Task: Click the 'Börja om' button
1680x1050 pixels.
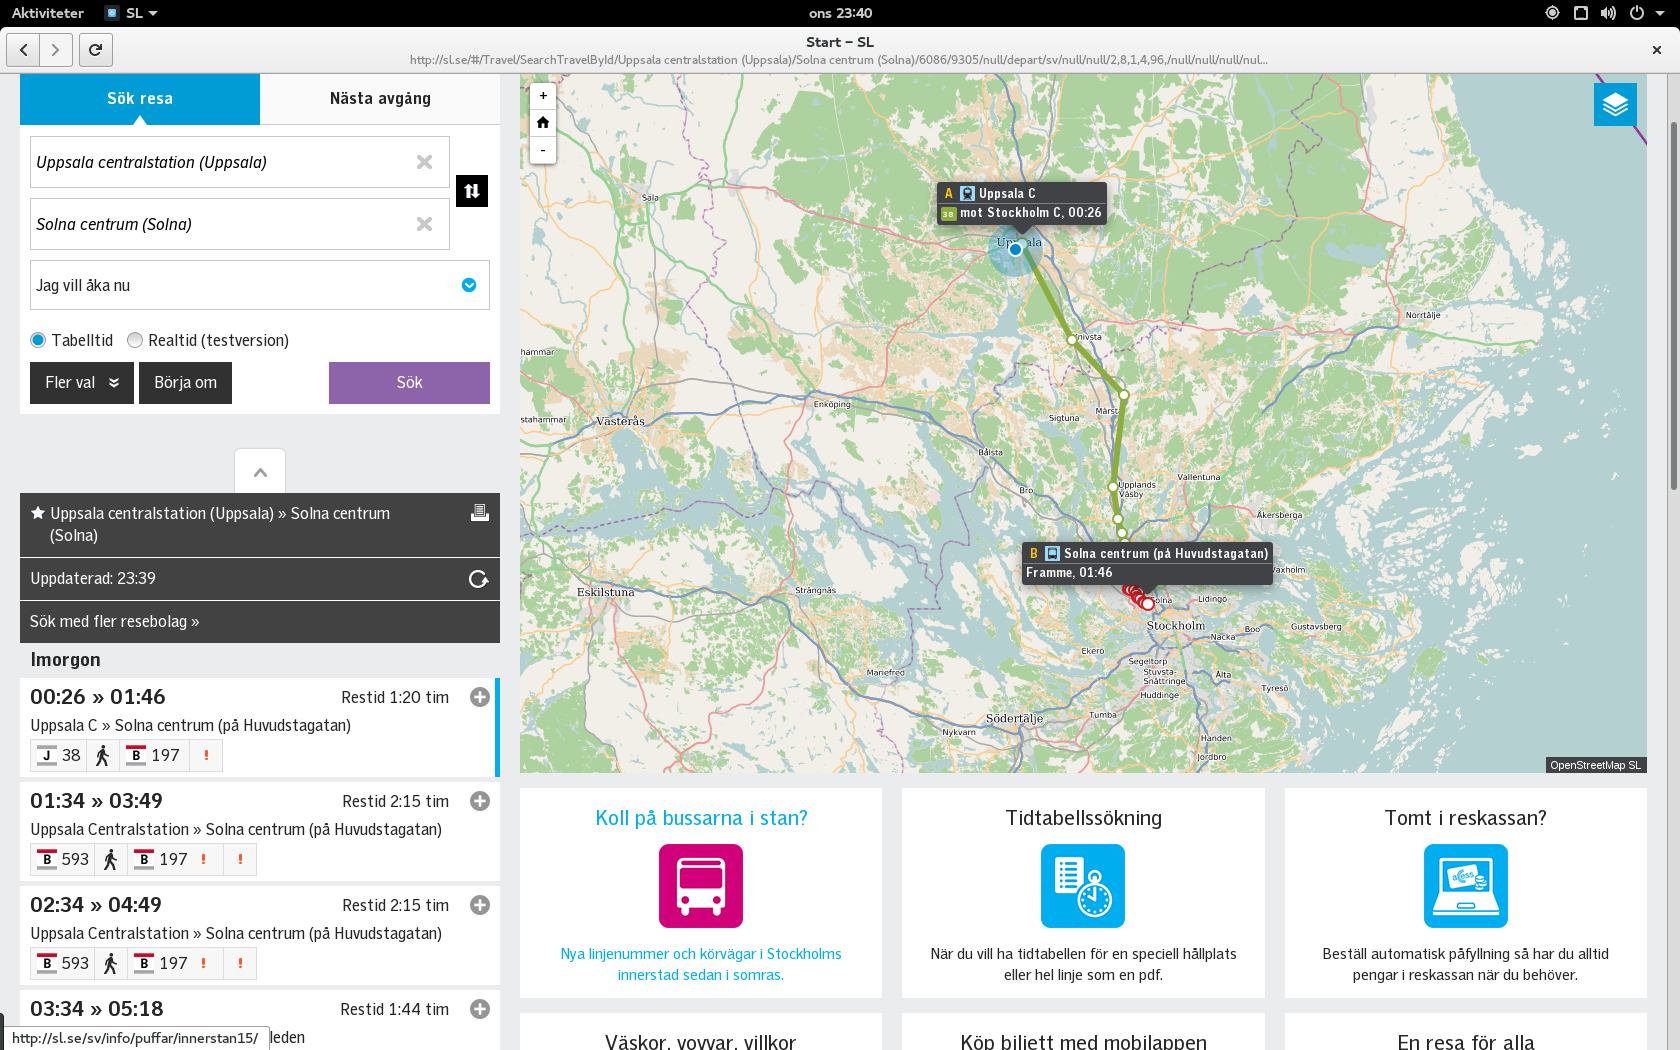Action: click(x=185, y=383)
